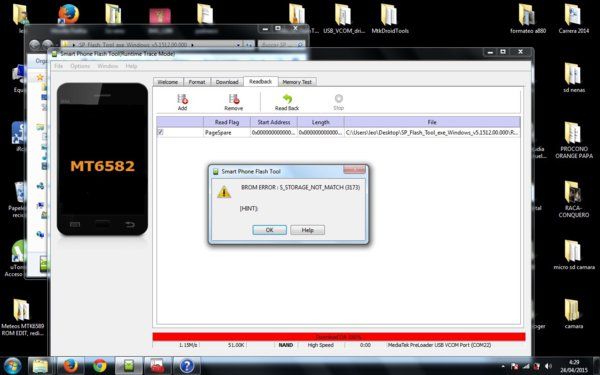Open File Explorer from taskbar
This screenshot has width=600, height=375.
click(41, 366)
